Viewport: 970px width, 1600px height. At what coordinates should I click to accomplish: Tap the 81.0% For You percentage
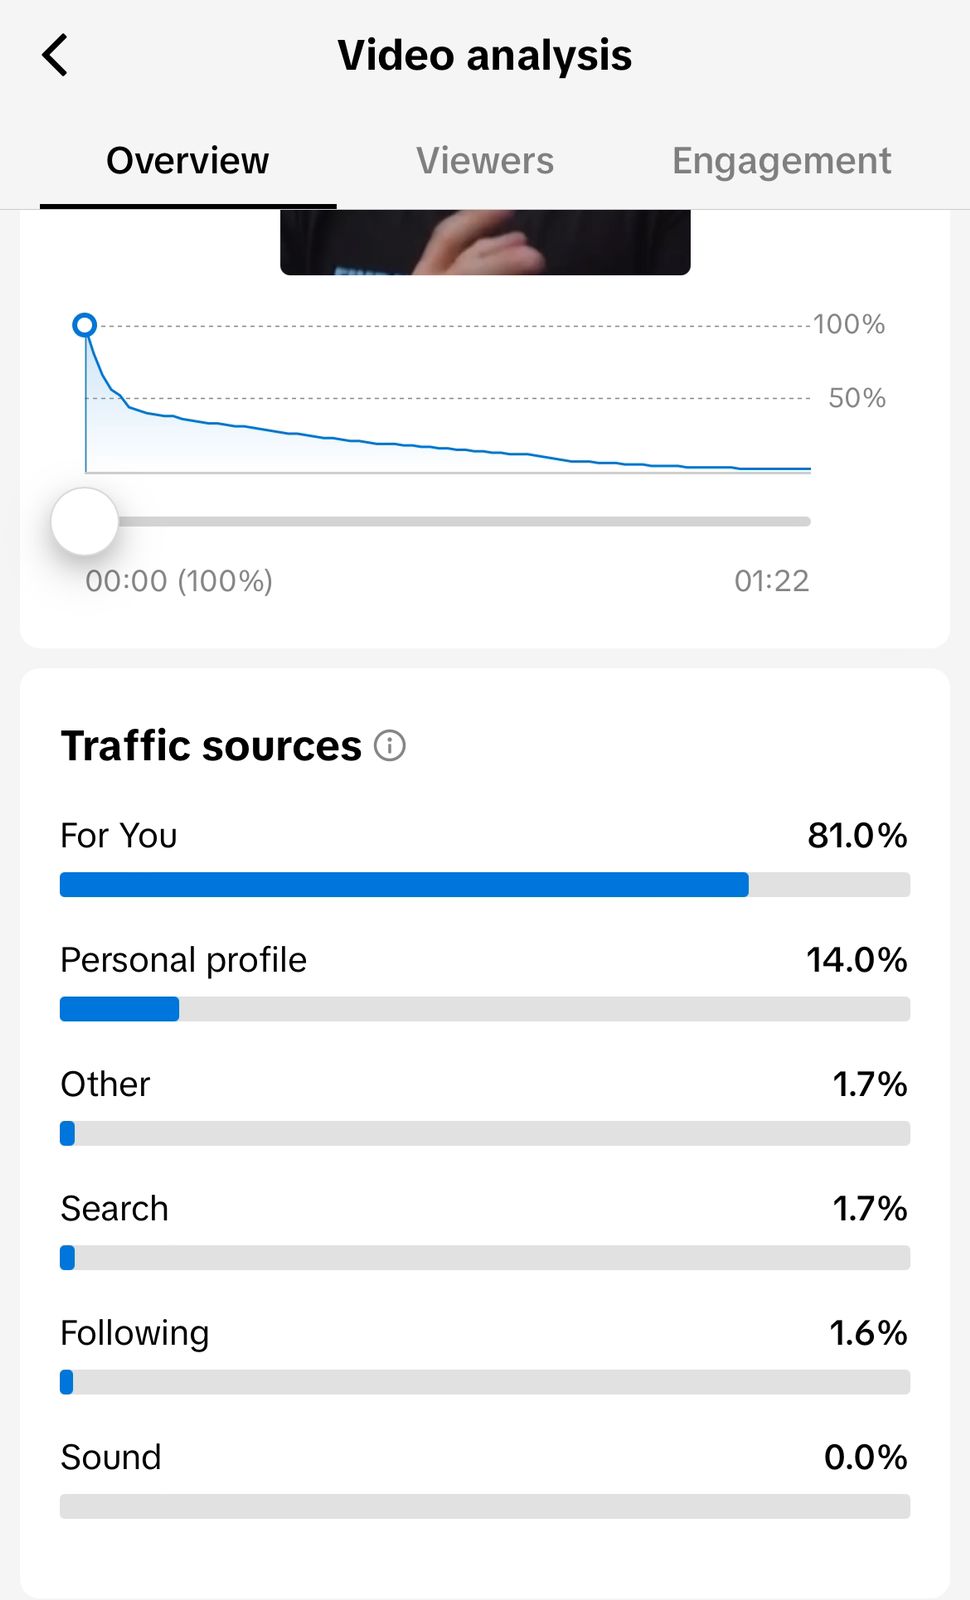tap(857, 835)
